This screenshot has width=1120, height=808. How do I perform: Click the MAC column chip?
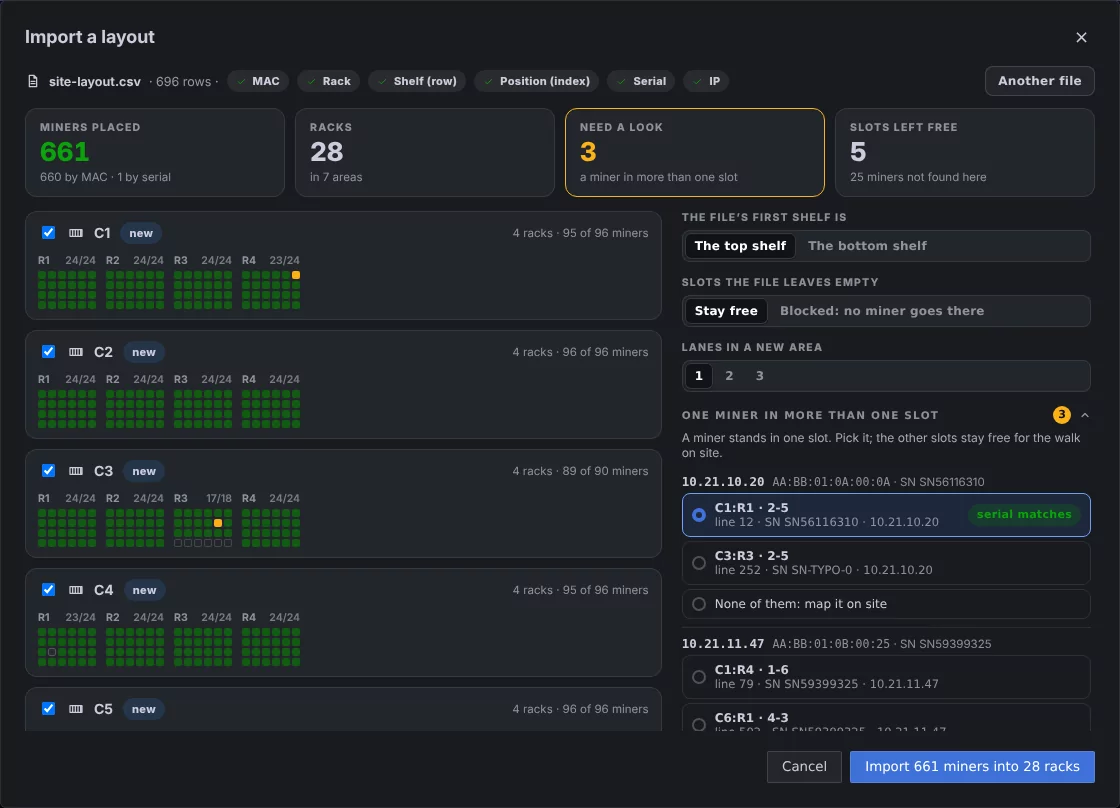point(259,81)
